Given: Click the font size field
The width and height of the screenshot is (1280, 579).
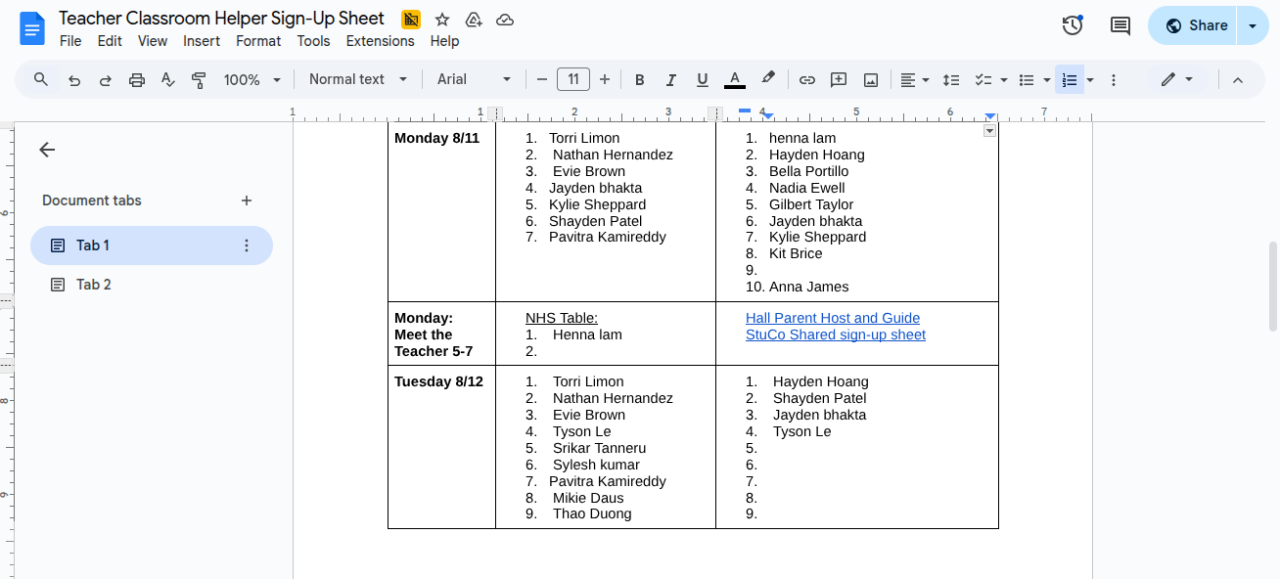Looking at the screenshot, I should (x=573, y=79).
